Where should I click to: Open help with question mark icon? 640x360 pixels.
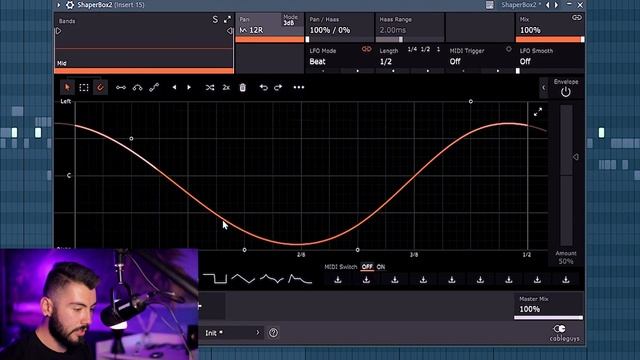pos(273,333)
